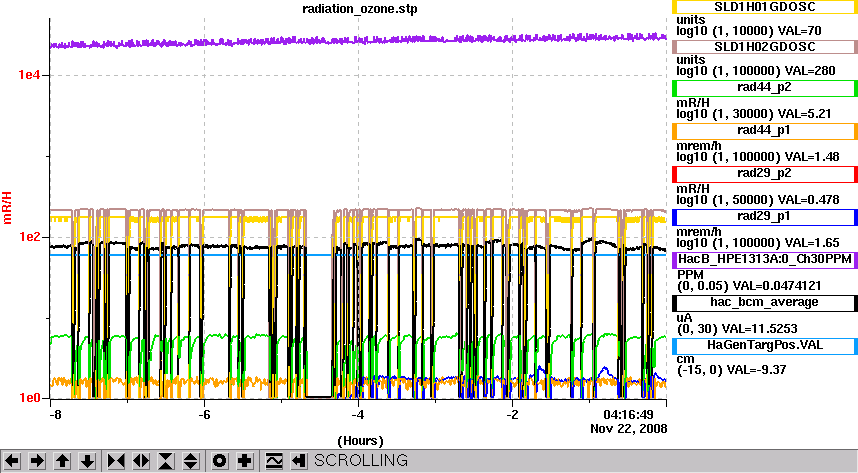Click the horizontal diamond time-axis zoom icon
The width and height of the screenshot is (858, 473).
pyautogui.click(x=141, y=461)
